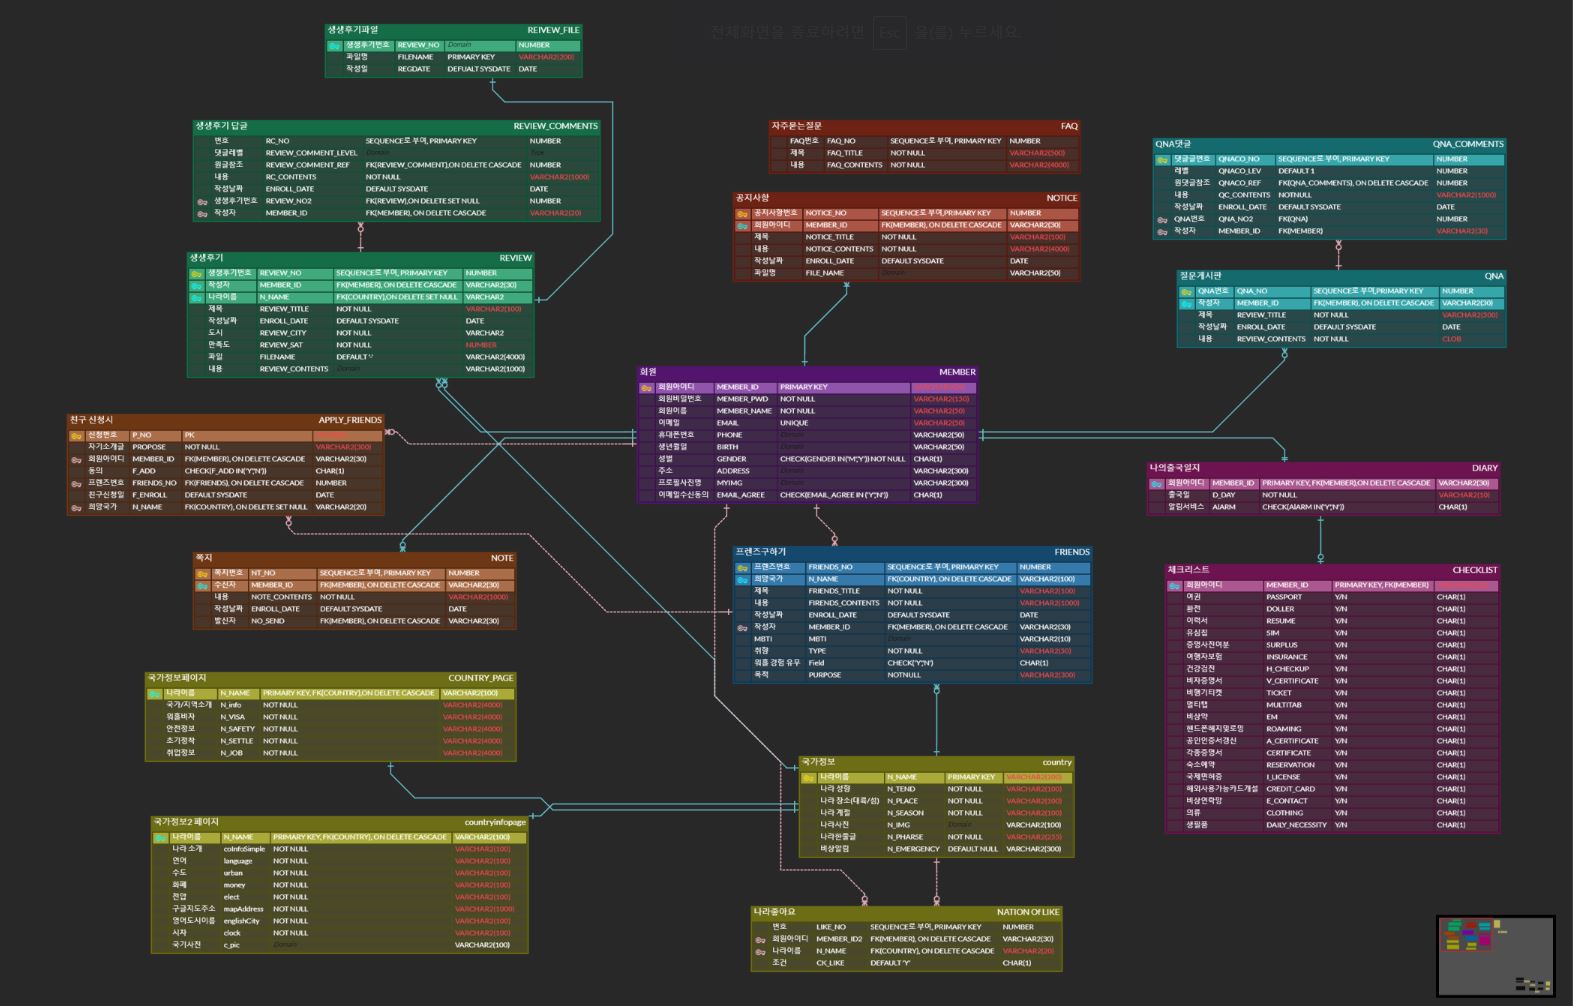Click the key icon beside P_NO in APPLY_FRIENDS
This screenshot has height=1006, width=1573.
pyautogui.click(x=76, y=436)
